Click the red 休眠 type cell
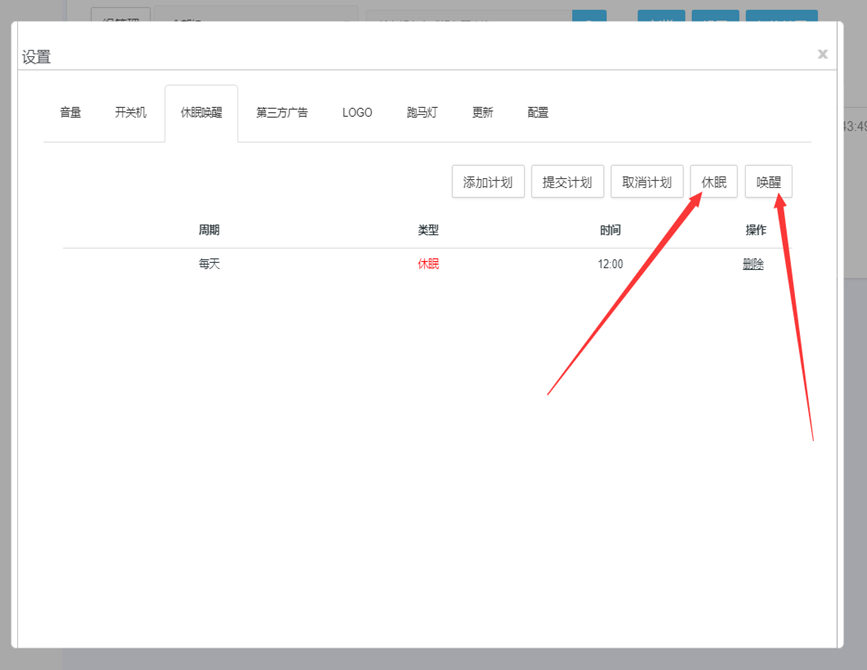This screenshot has width=867, height=670. (428, 265)
